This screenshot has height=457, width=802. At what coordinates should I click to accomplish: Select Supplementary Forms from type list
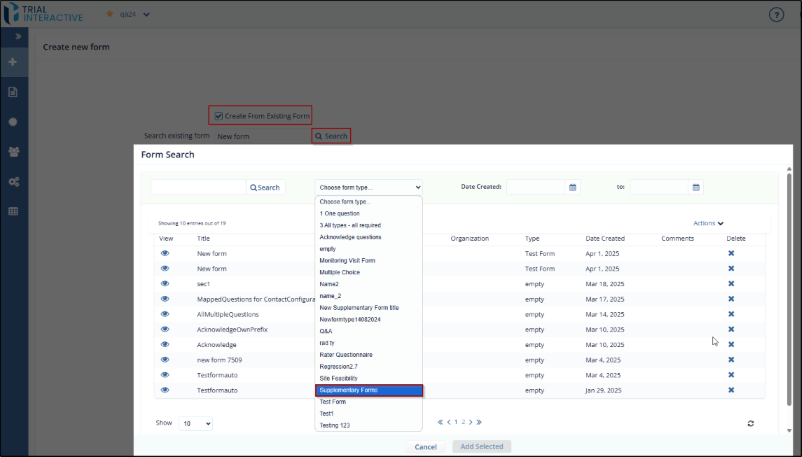[369, 390]
